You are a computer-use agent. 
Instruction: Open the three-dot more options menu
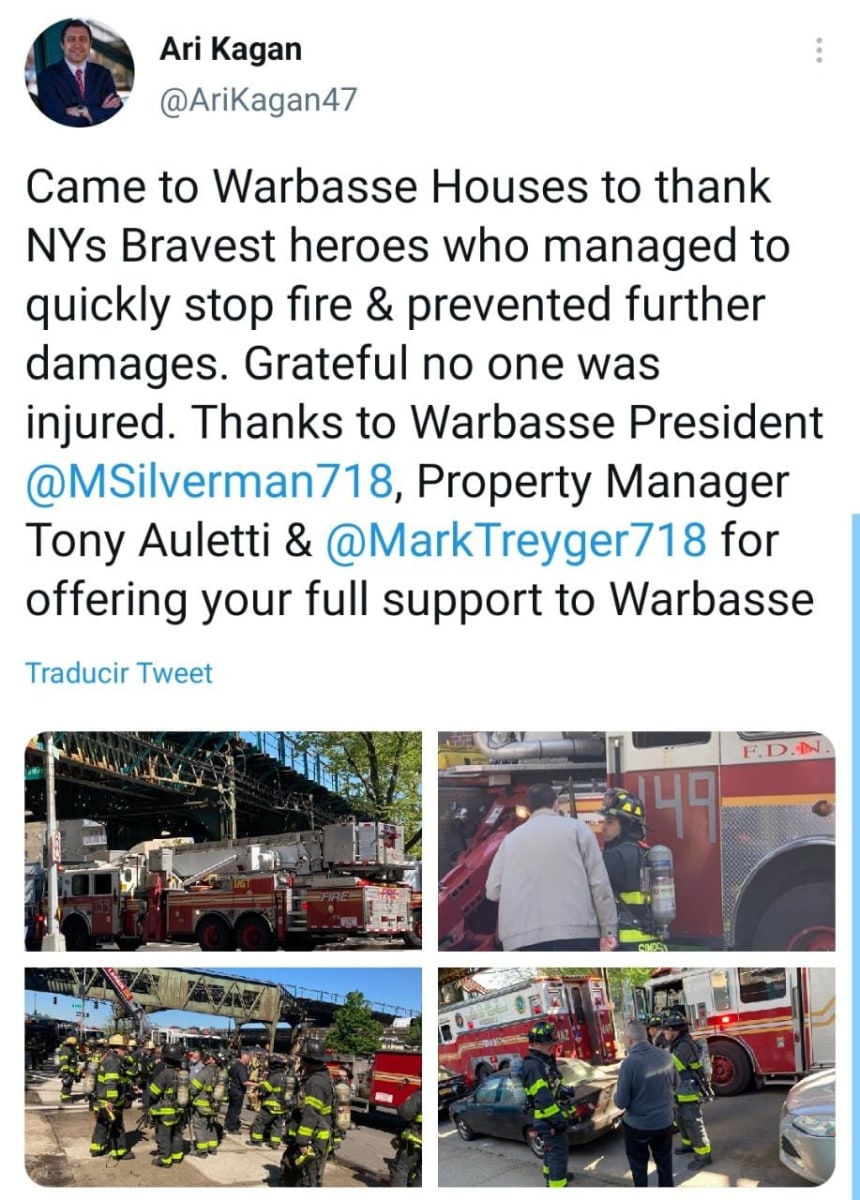819,50
